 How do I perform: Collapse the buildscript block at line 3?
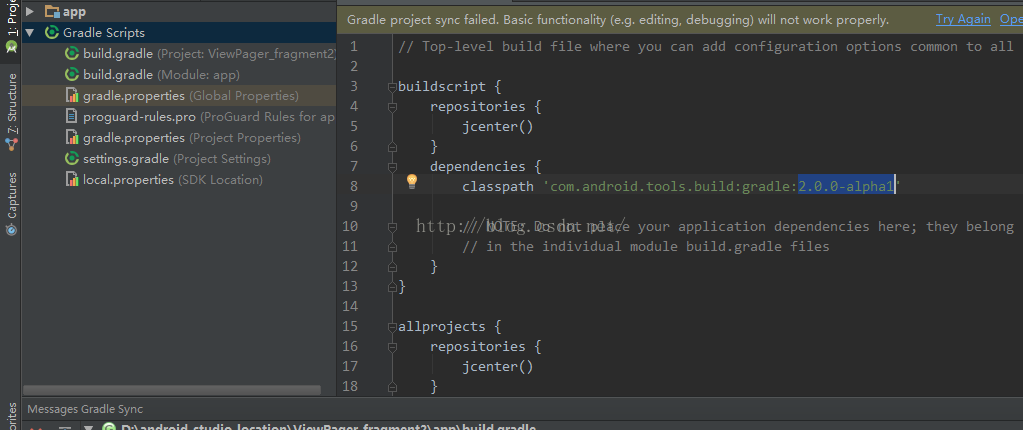coord(392,87)
